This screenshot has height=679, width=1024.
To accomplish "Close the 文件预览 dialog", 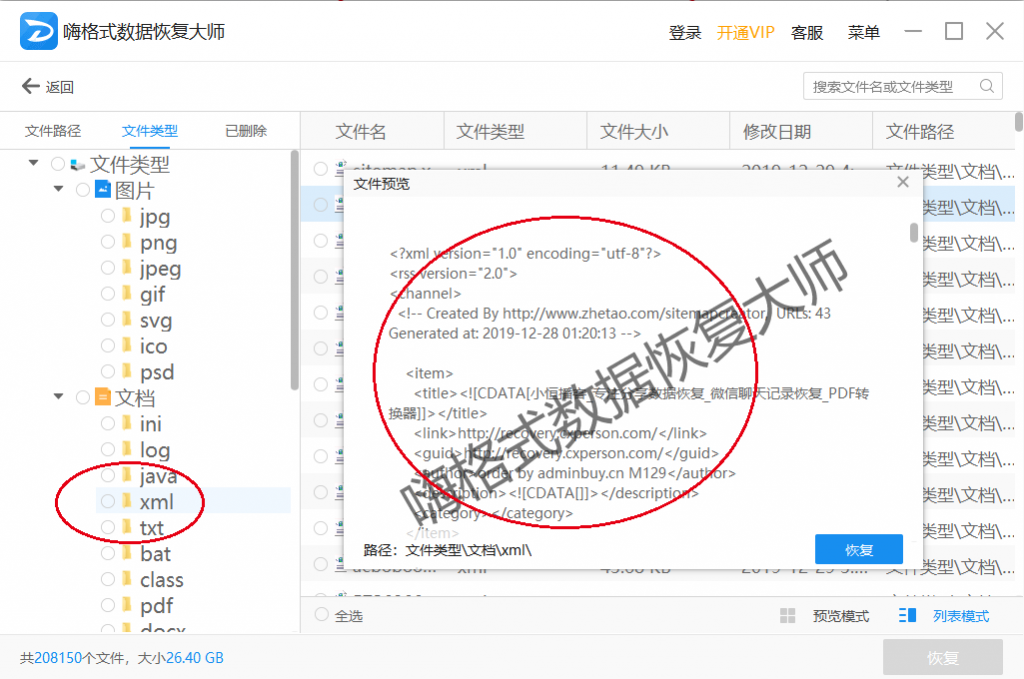I will click(903, 182).
